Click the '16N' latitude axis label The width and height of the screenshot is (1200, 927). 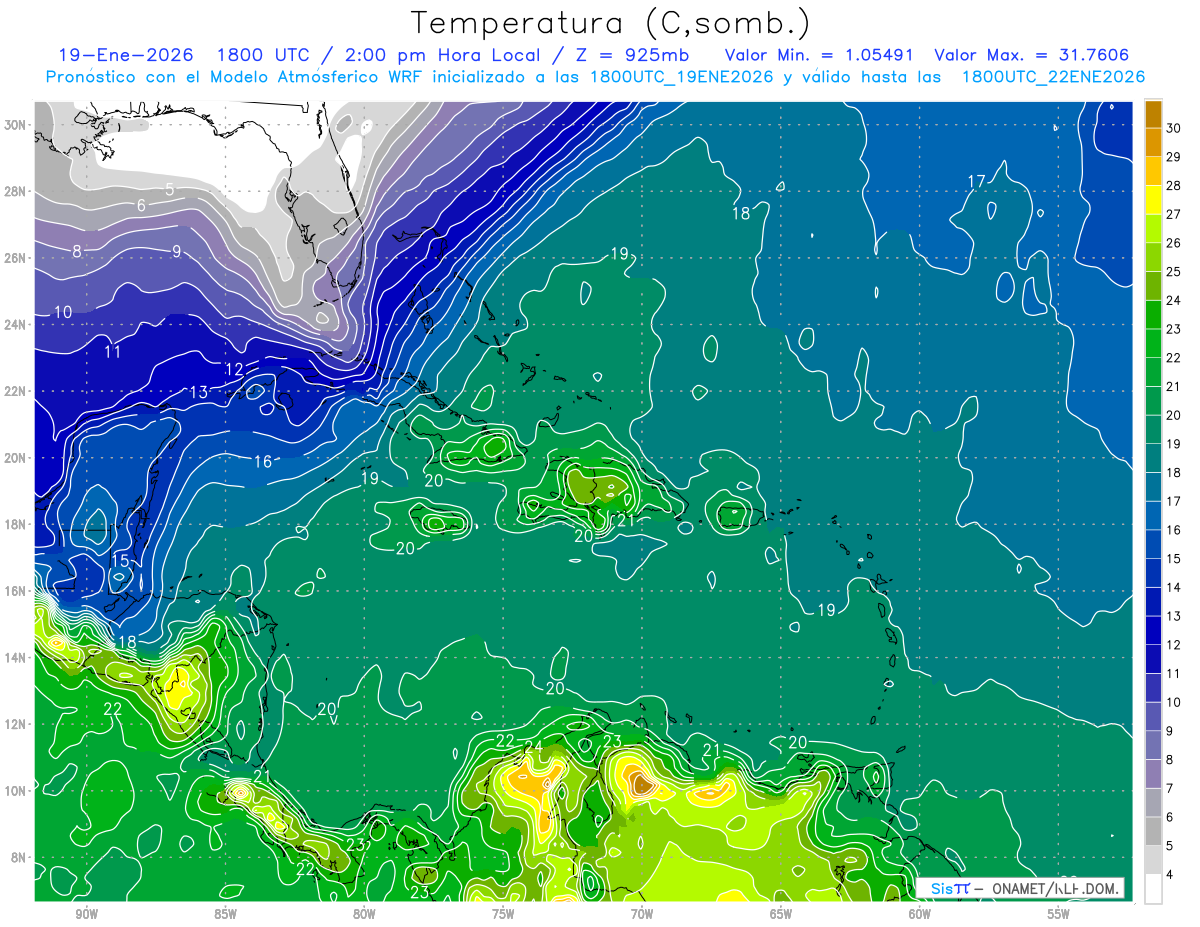point(16,591)
